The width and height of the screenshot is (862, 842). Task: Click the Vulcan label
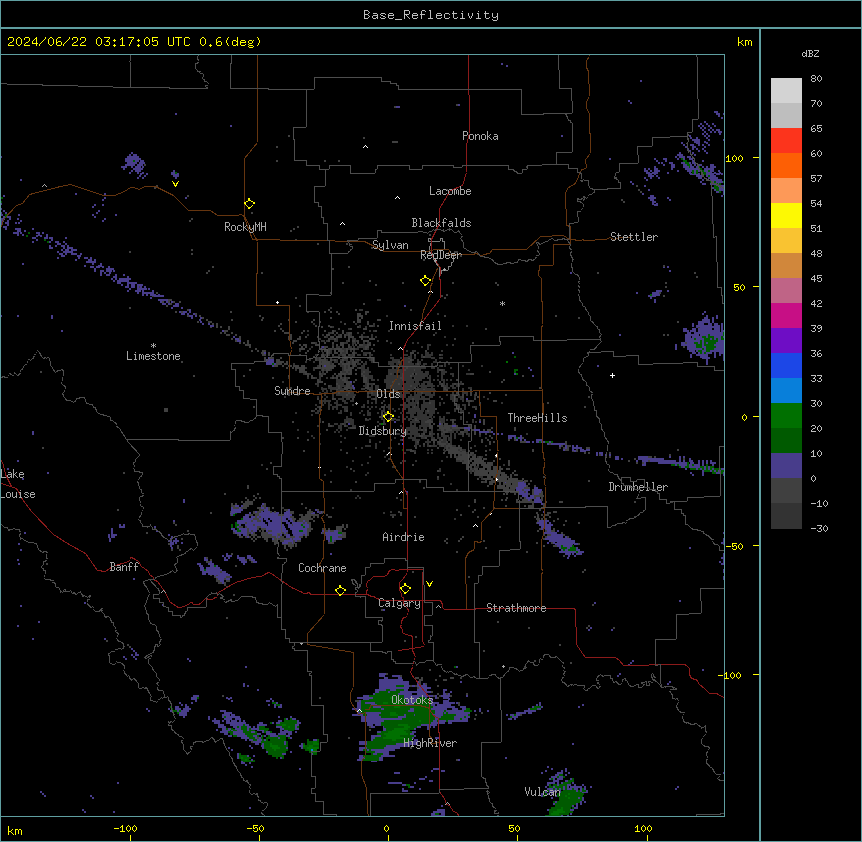point(542,792)
